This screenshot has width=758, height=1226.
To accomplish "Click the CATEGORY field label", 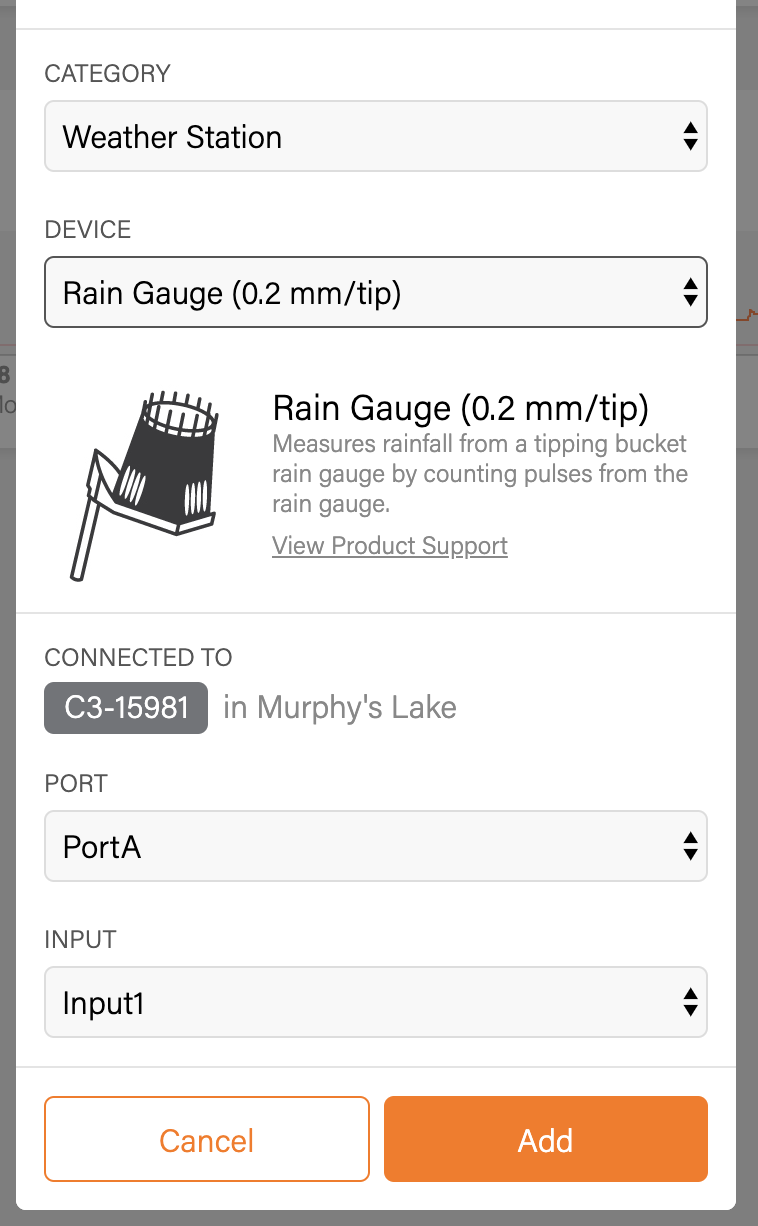I will 108,73.
